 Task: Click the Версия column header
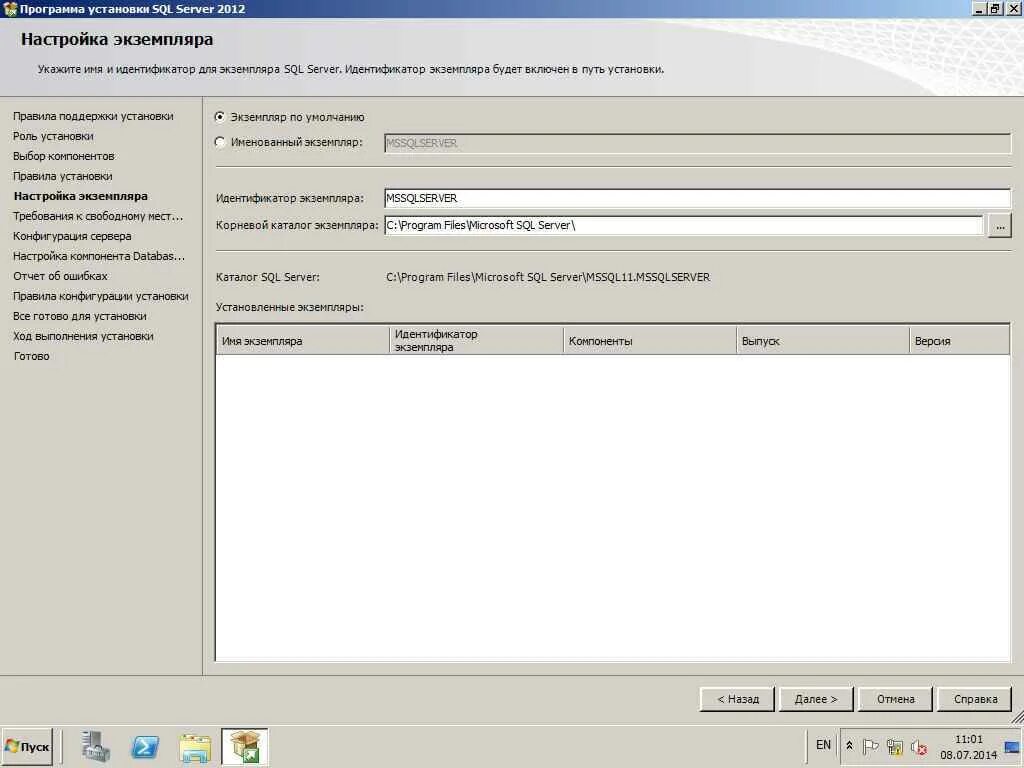tap(959, 341)
